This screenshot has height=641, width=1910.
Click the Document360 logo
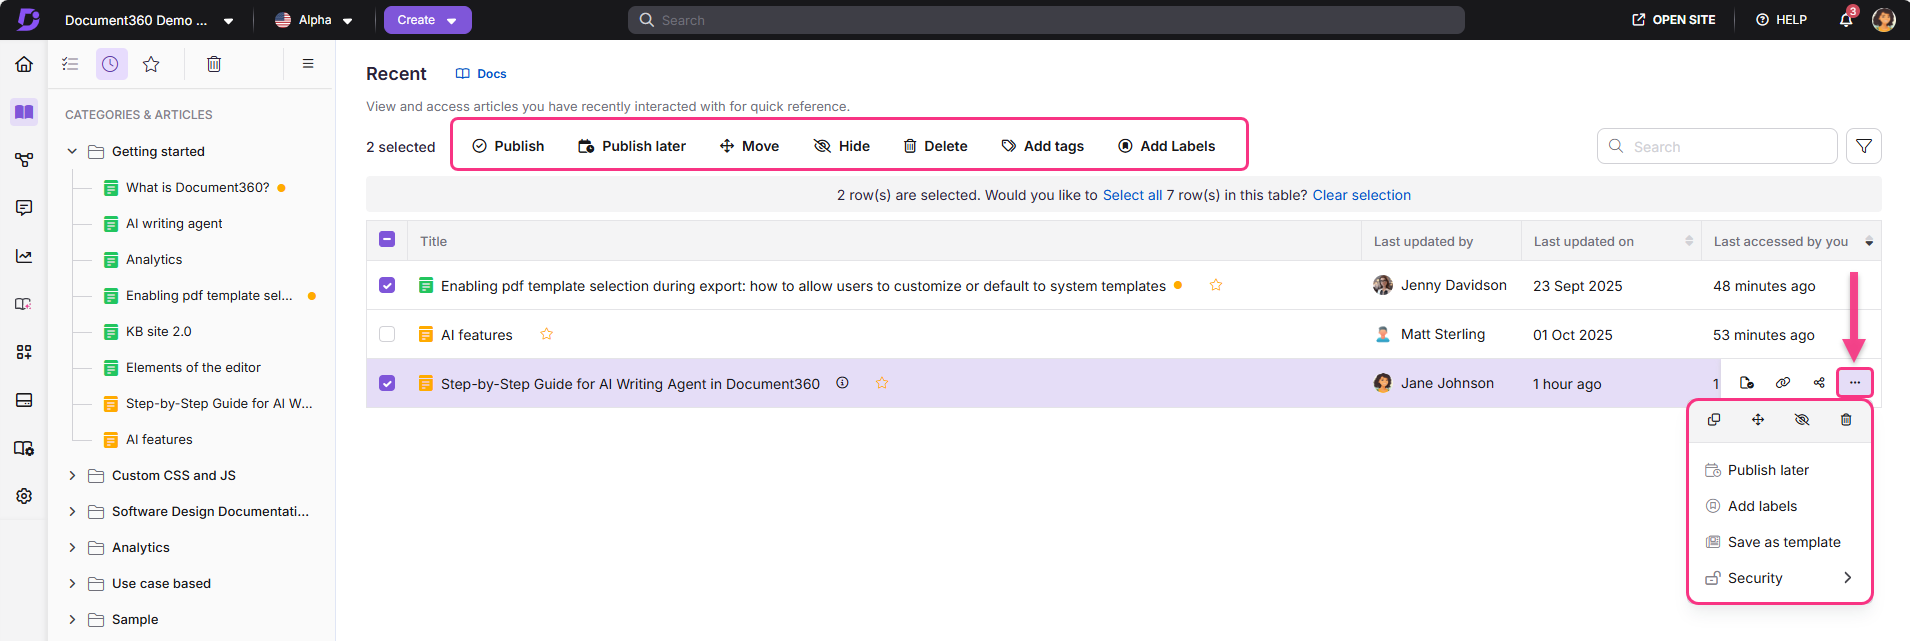[28, 20]
